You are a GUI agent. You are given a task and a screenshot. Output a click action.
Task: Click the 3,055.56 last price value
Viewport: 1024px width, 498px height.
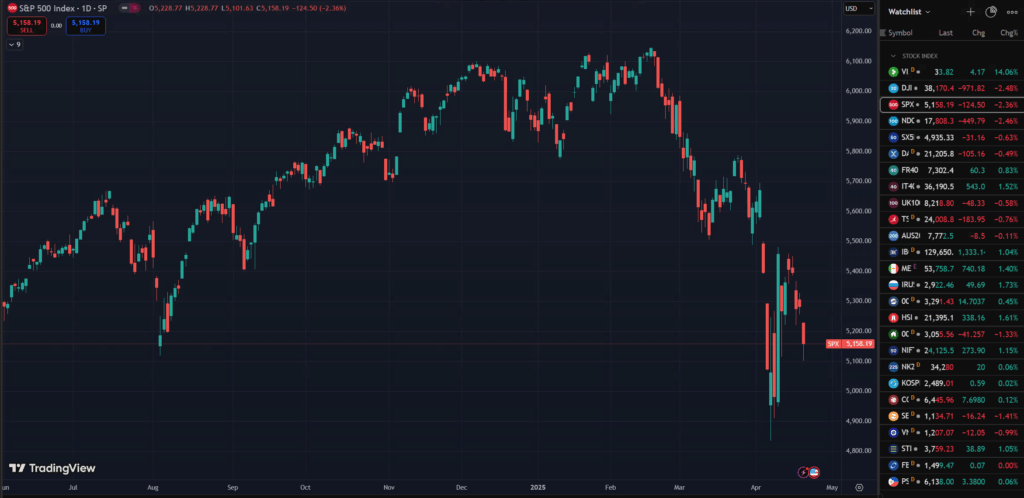(939, 334)
